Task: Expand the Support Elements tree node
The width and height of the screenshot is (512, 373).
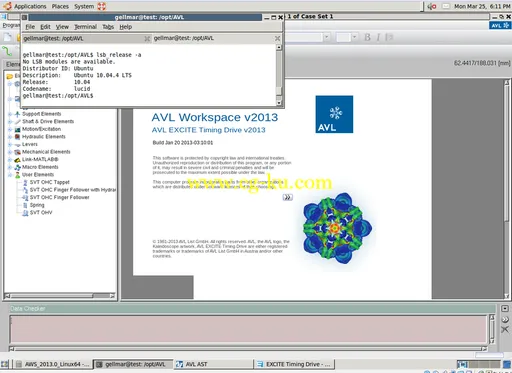Action: point(10,114)
